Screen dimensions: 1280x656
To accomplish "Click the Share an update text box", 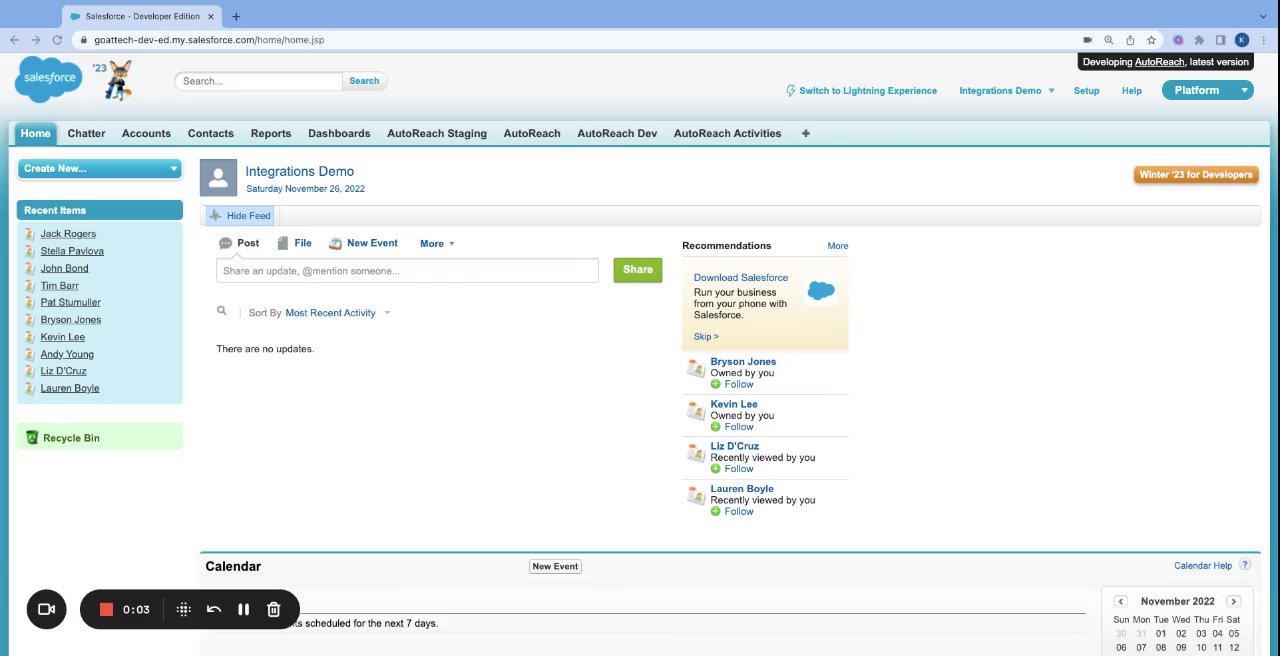I will [407, 270].
